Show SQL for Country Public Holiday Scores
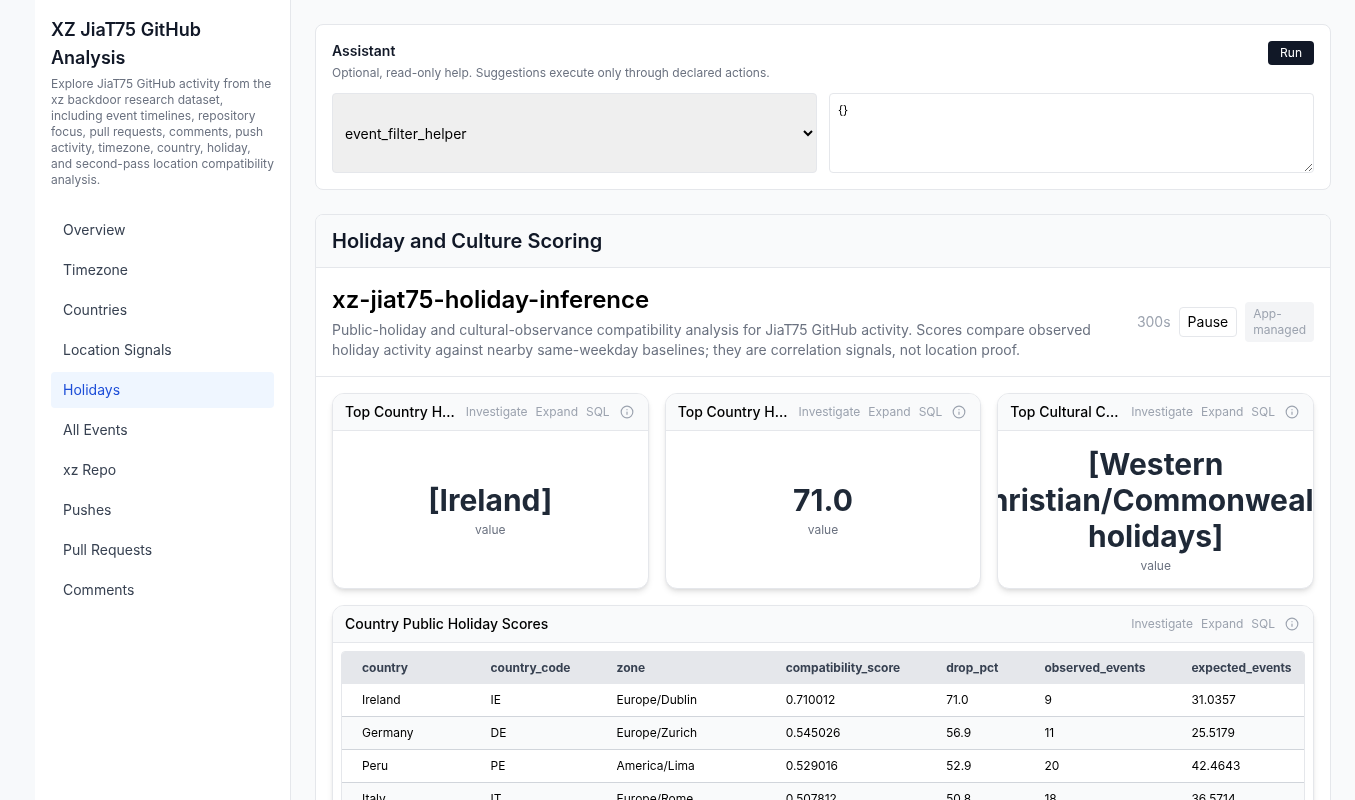This screenshot has height=800, width=1355. point(1263,624)
